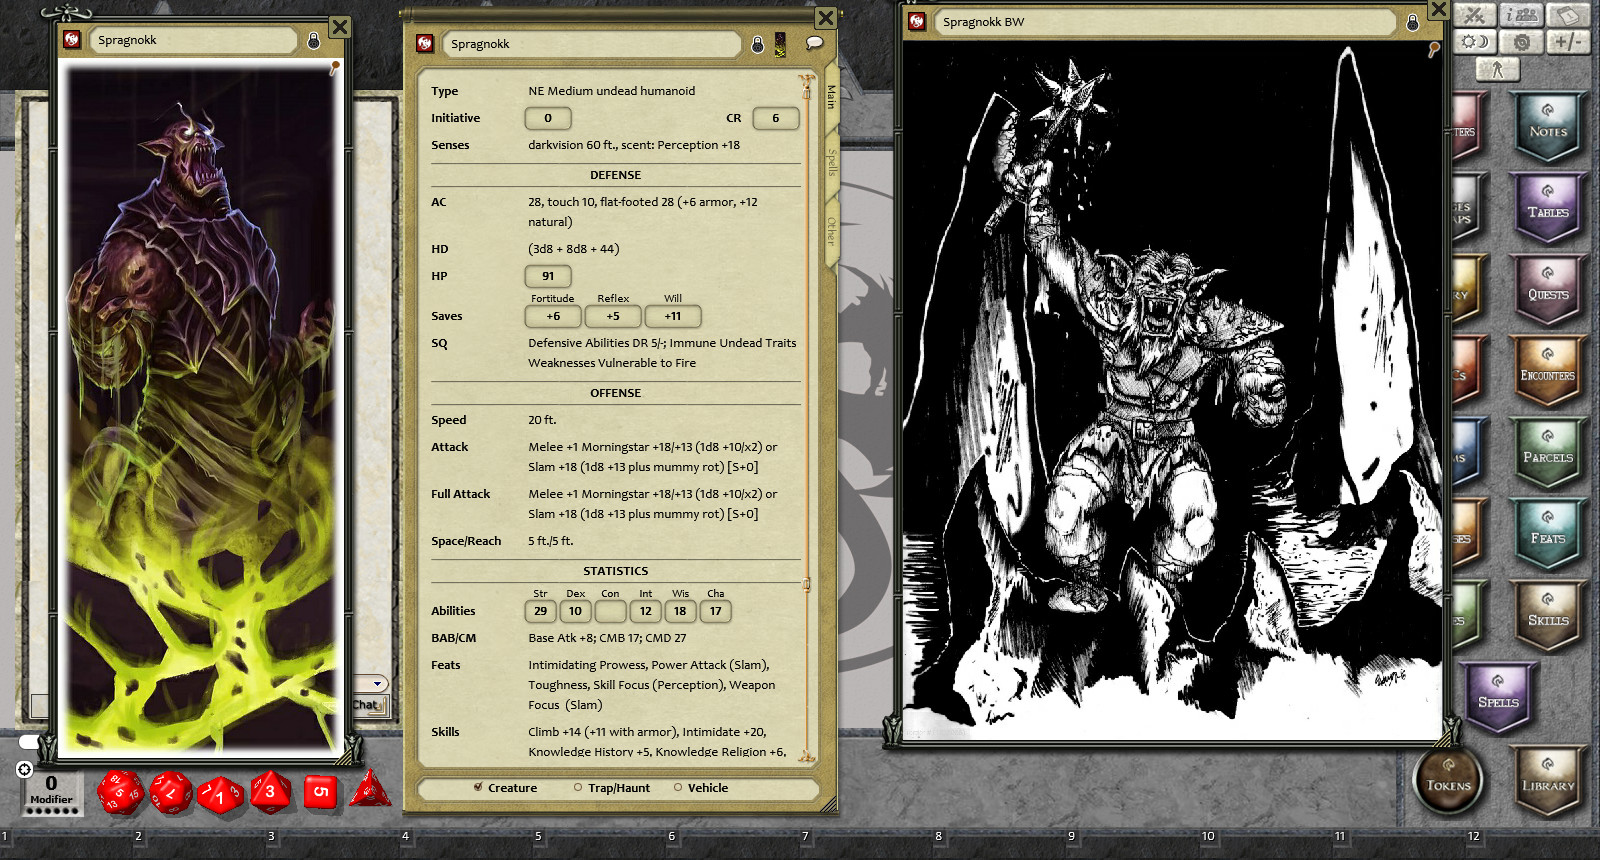Switch to the Other tab
Image resolution: width=1600 pixels, height=860 pixels.
click(x=831, y=231)
